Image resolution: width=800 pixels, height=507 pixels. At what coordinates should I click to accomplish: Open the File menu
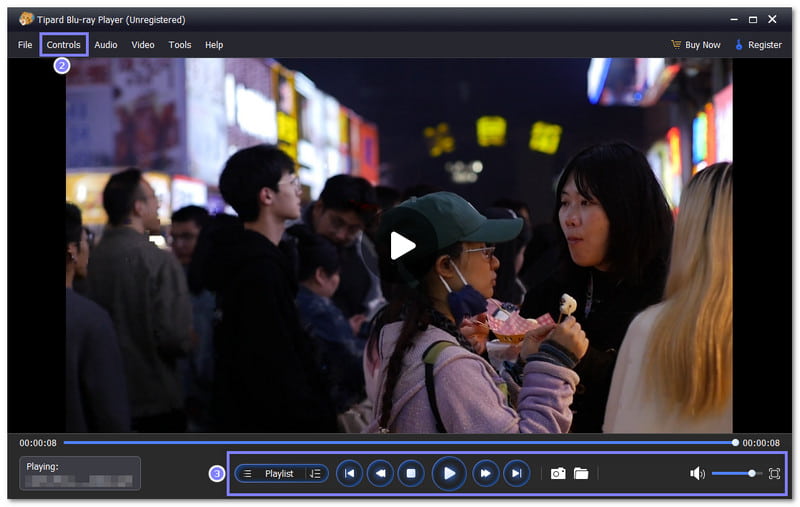[x=24, y=45]
